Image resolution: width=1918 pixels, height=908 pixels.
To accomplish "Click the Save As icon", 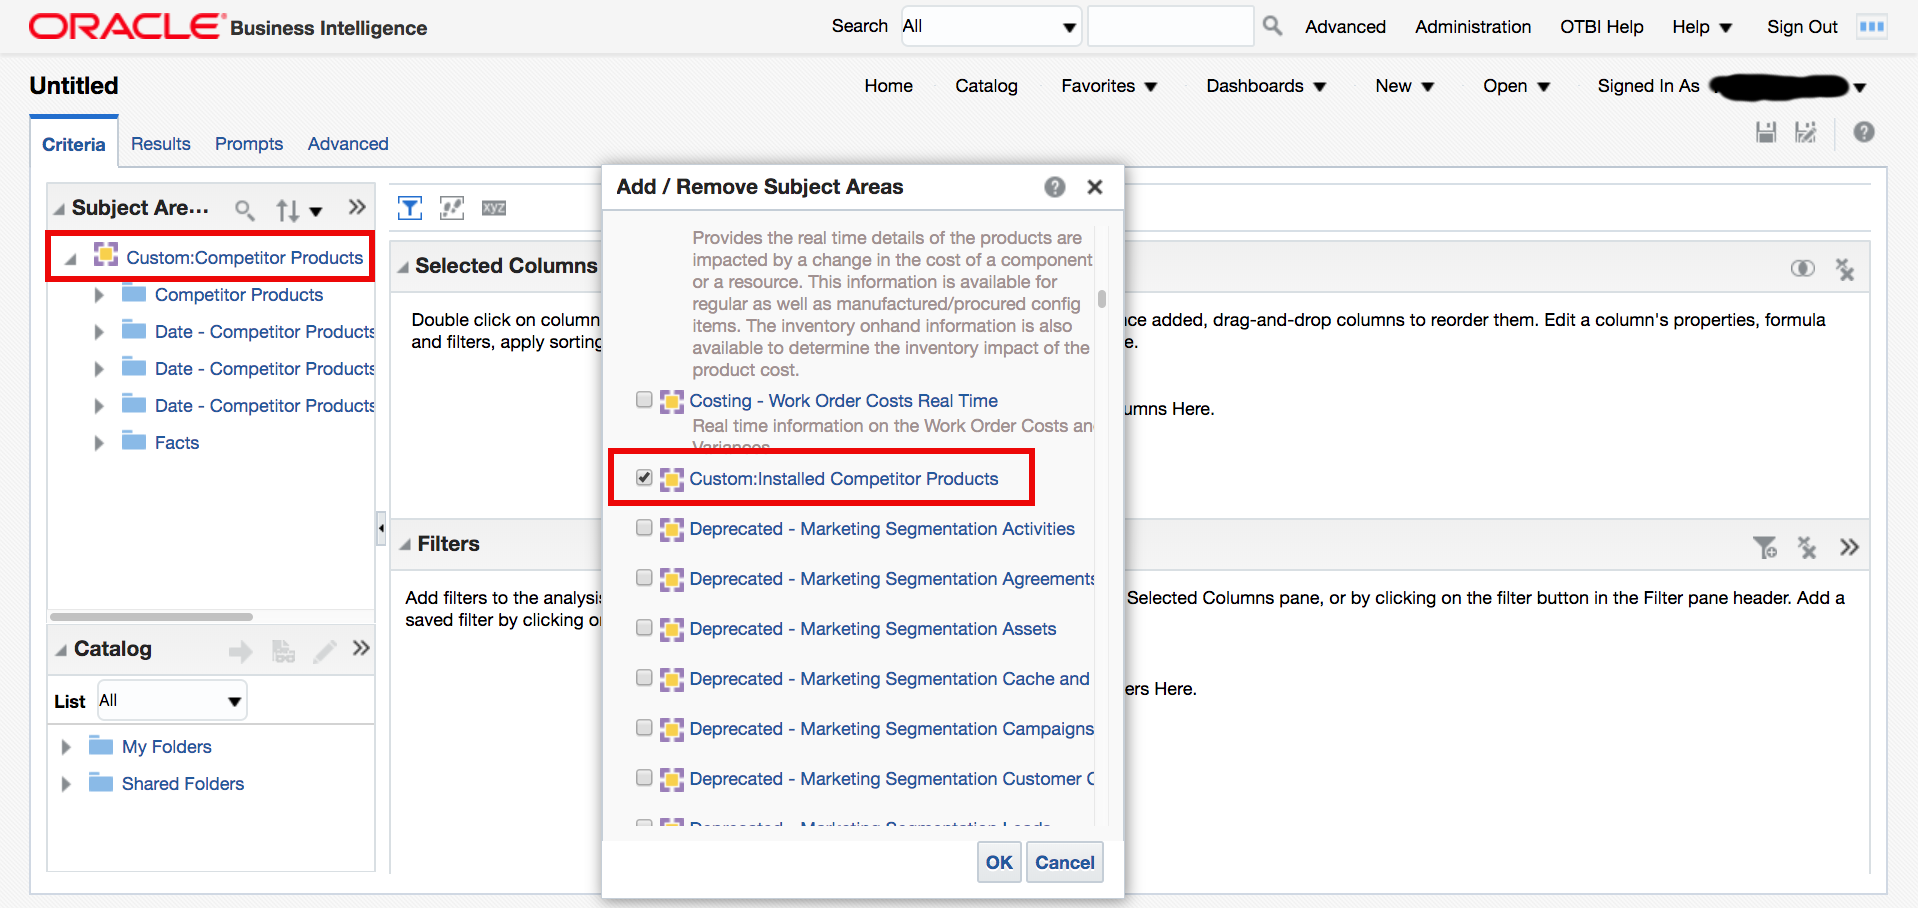I will (x=1805, y=132).
